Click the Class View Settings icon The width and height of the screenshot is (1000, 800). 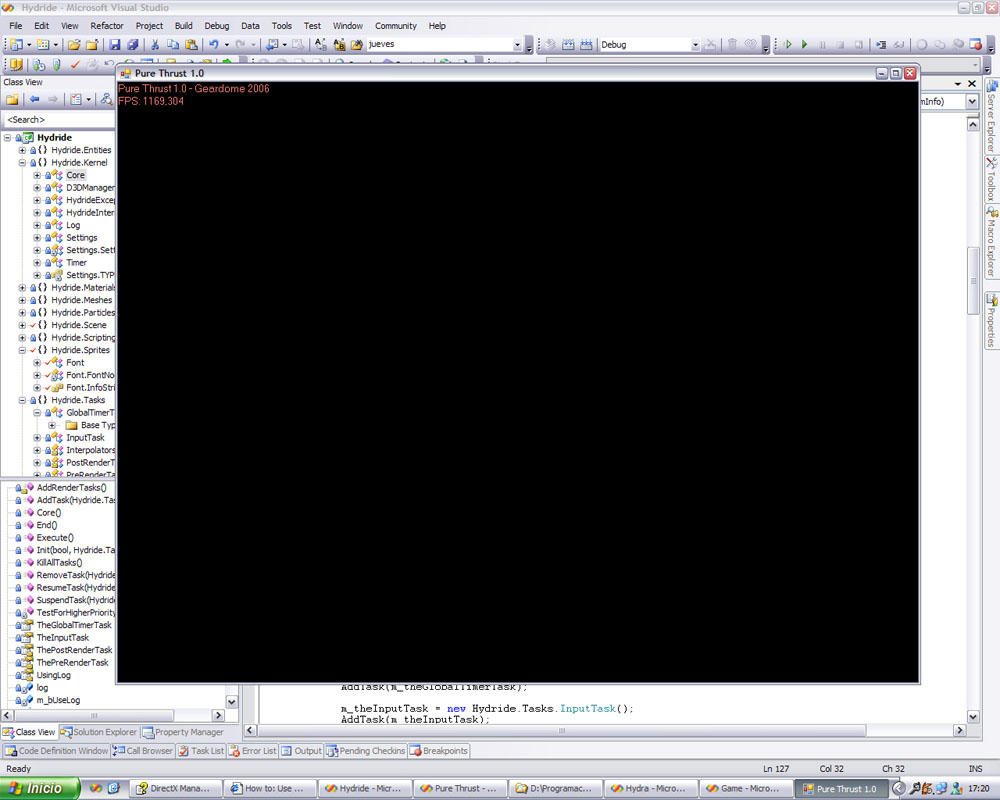pos(77,99)
